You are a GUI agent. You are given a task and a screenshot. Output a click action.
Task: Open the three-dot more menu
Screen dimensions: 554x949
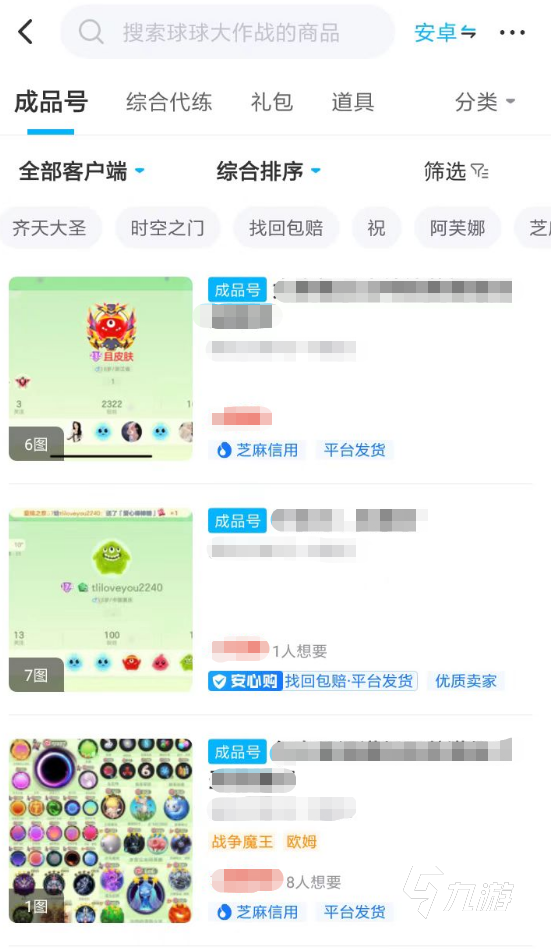512,33
